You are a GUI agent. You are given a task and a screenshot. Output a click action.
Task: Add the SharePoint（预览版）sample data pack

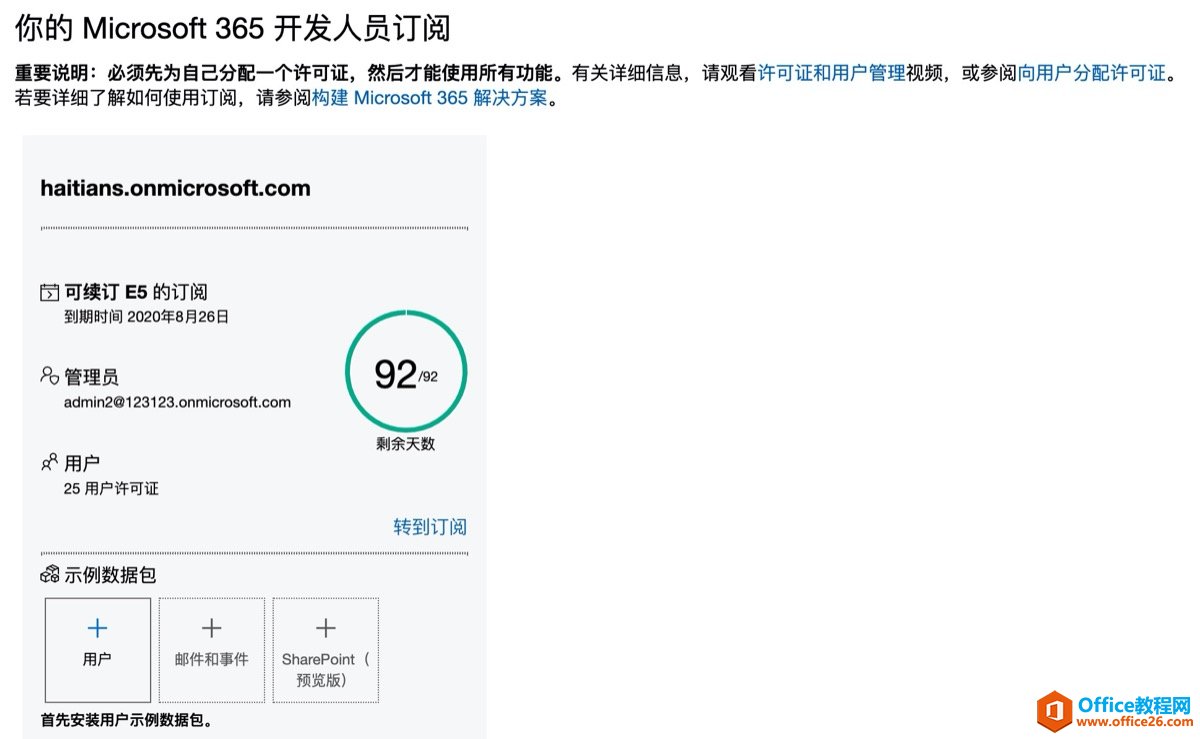(x=326, y=650)
